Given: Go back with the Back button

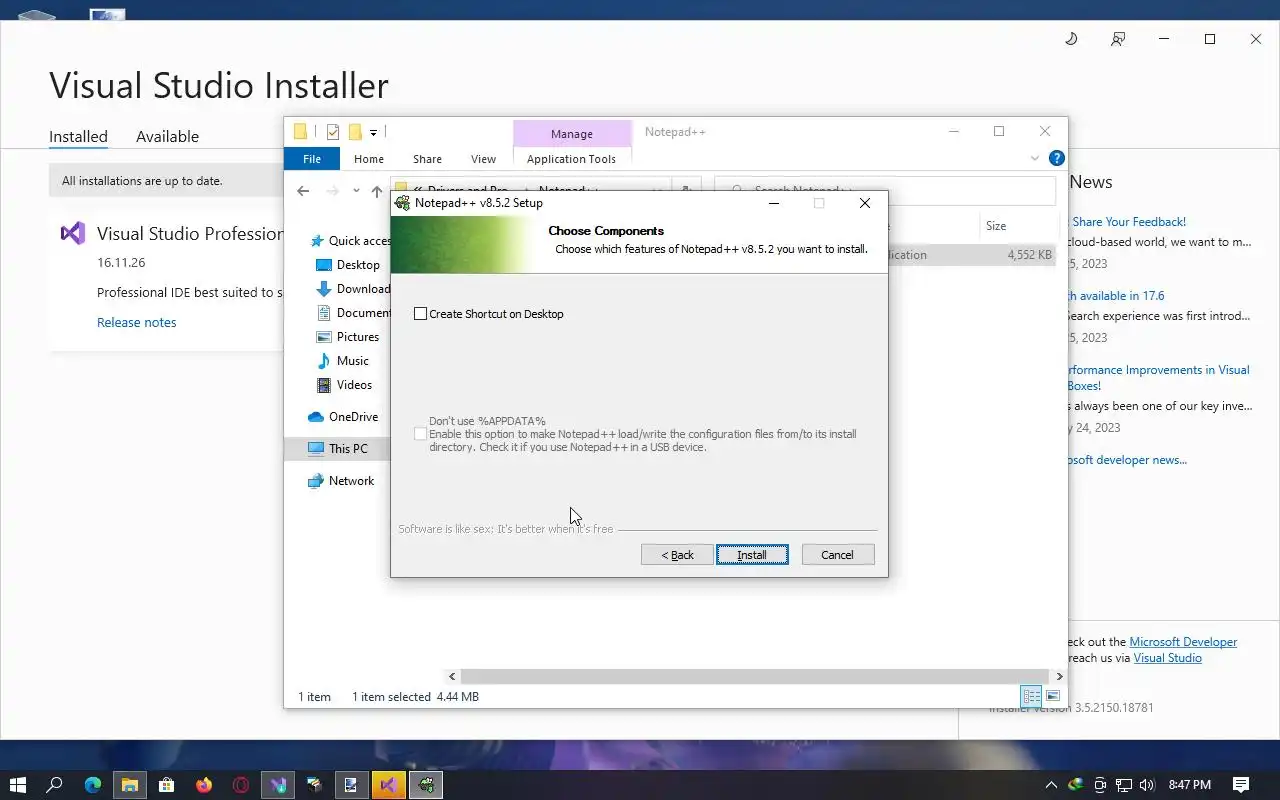Looking at the screenshot, I should click(677, 555).
